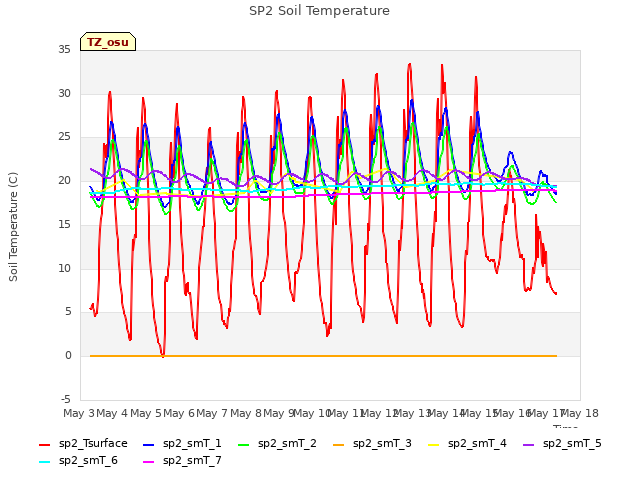Click the 35 y-axis tick label
Viewport: 640px width, 480px height.
(x=64, y=50)
